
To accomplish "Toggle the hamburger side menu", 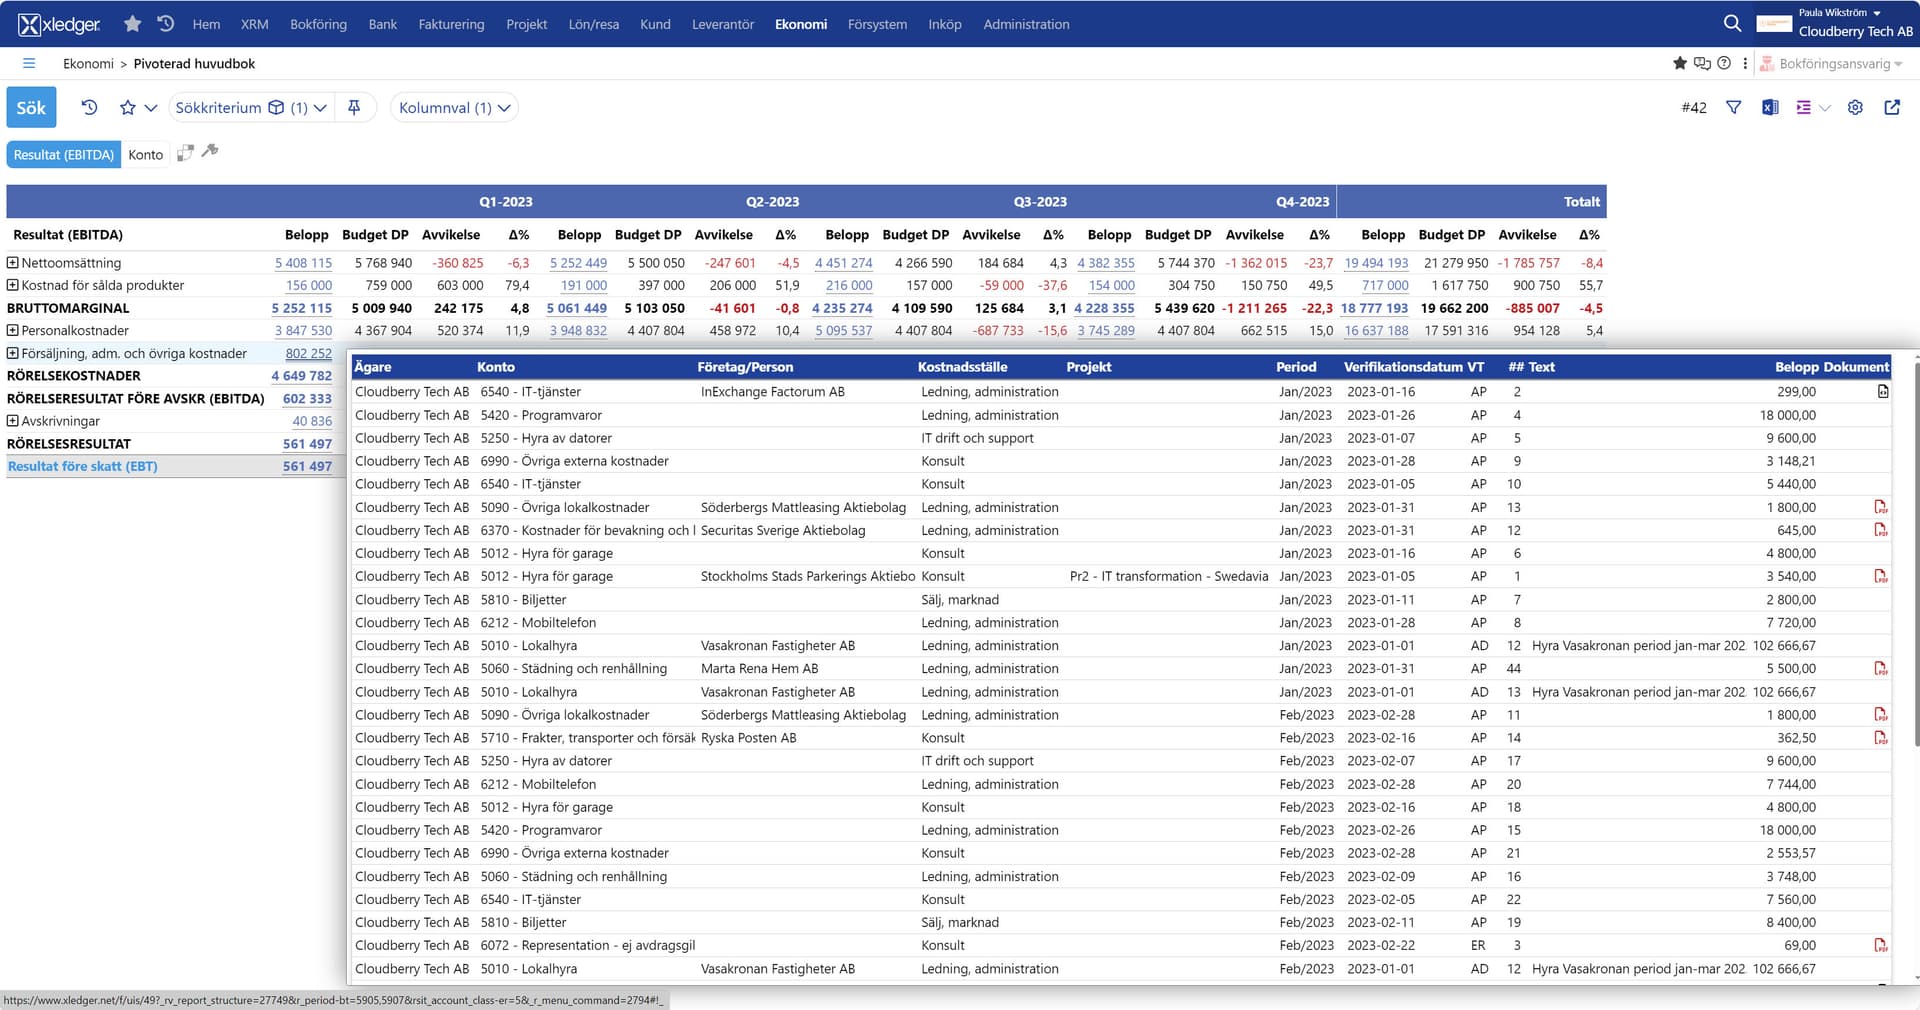I will (x=29, y=63).
